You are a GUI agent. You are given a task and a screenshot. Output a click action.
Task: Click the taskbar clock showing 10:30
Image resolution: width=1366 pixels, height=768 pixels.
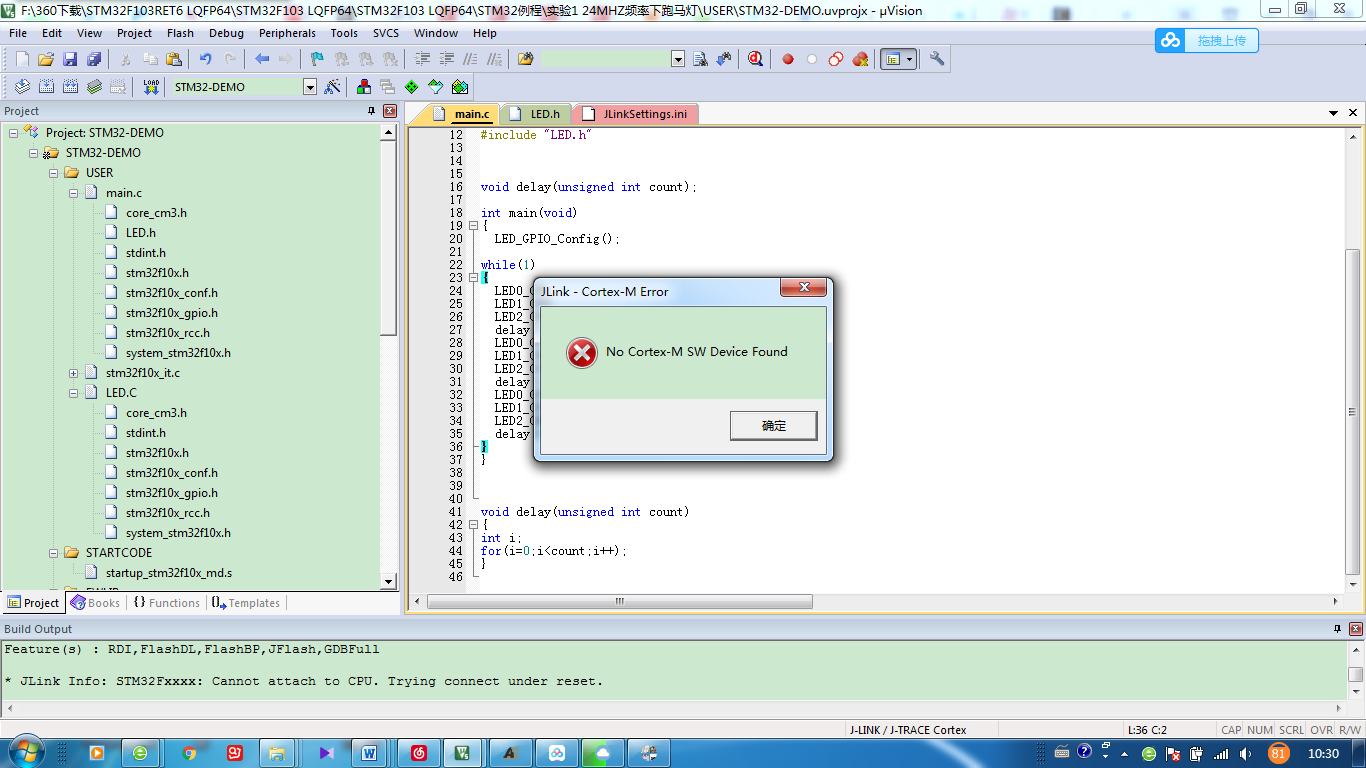coord(1323,753)
